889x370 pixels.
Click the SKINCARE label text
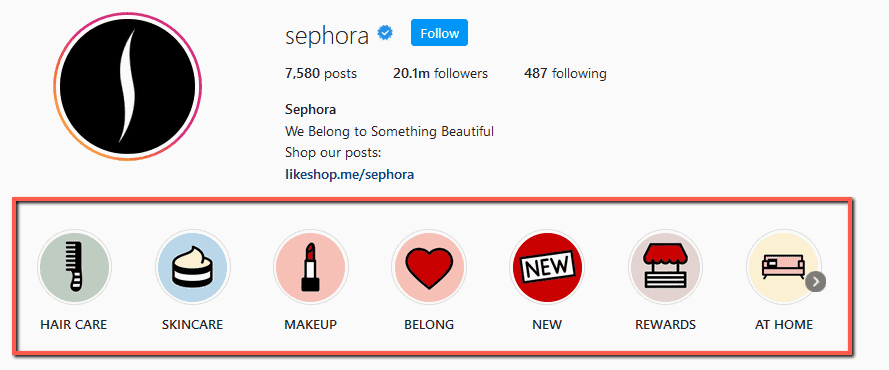(x=192, y=325)
